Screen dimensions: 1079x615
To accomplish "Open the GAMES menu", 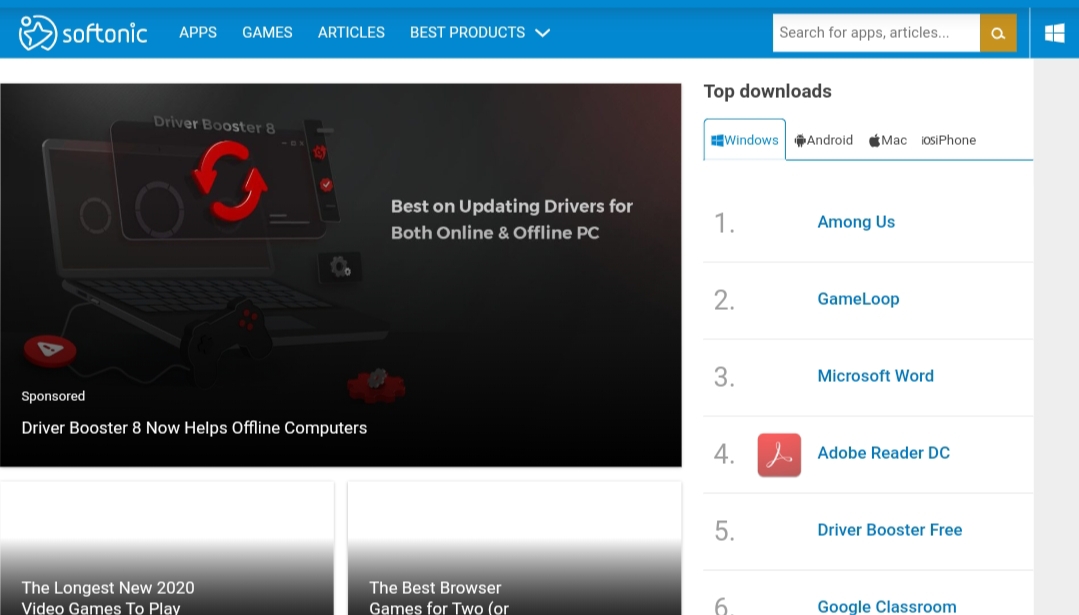I will 267,32.
